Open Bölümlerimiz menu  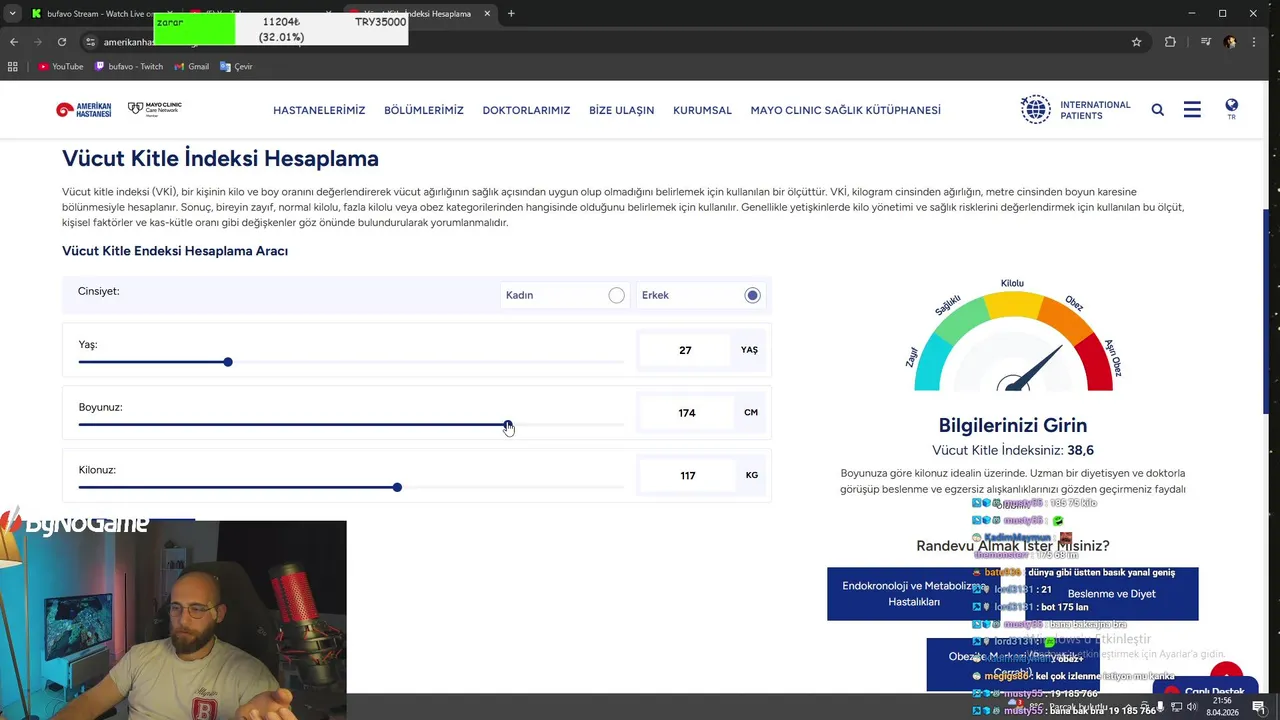[x=424, y=110]
